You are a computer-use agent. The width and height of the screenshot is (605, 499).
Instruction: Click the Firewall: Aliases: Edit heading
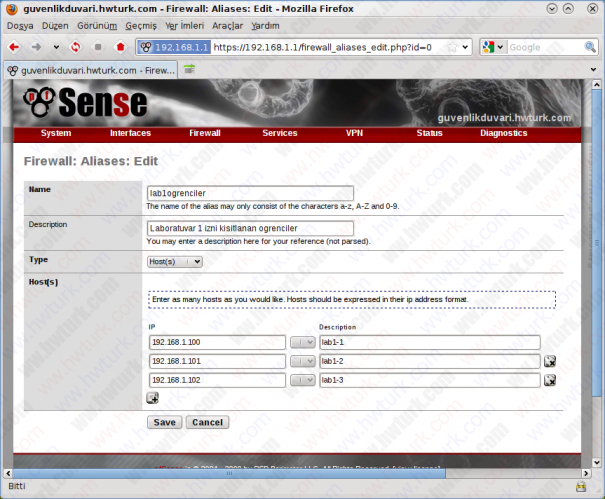[x=91, y=161]
